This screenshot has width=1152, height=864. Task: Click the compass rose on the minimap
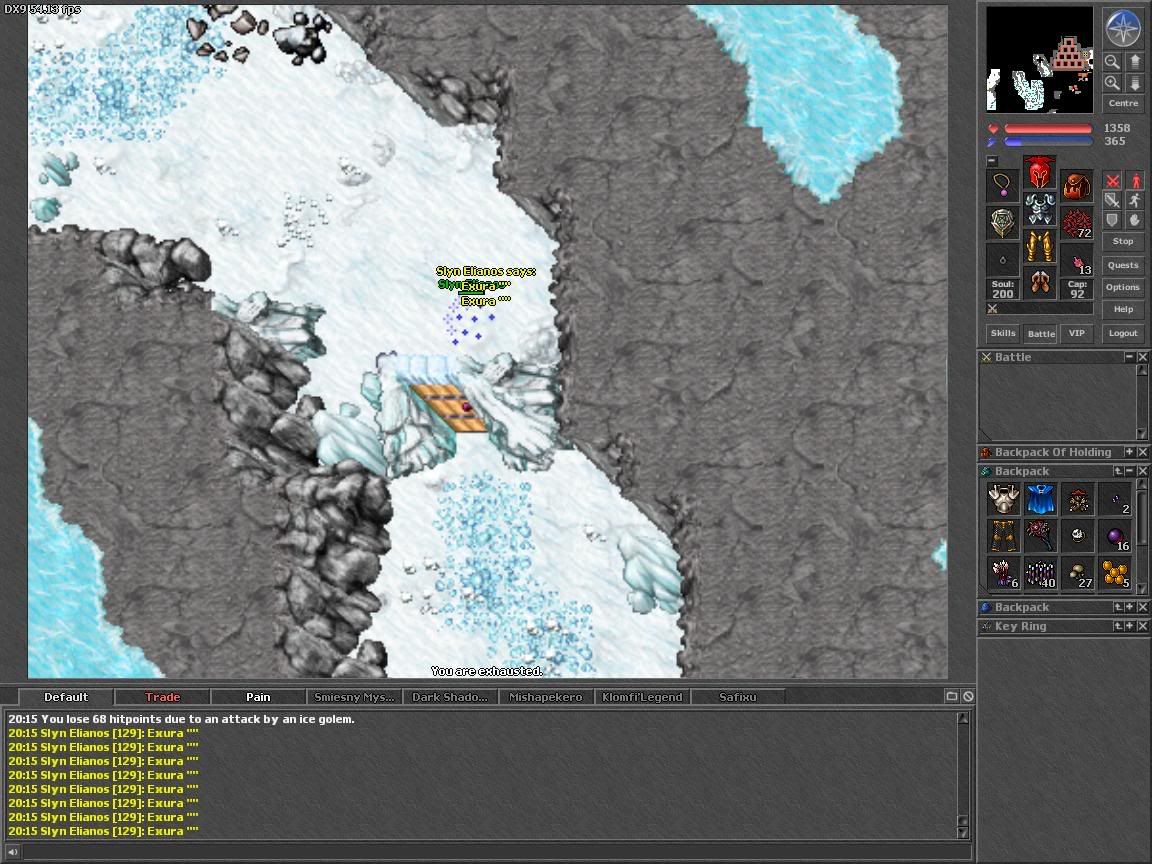click(1123, 27)
